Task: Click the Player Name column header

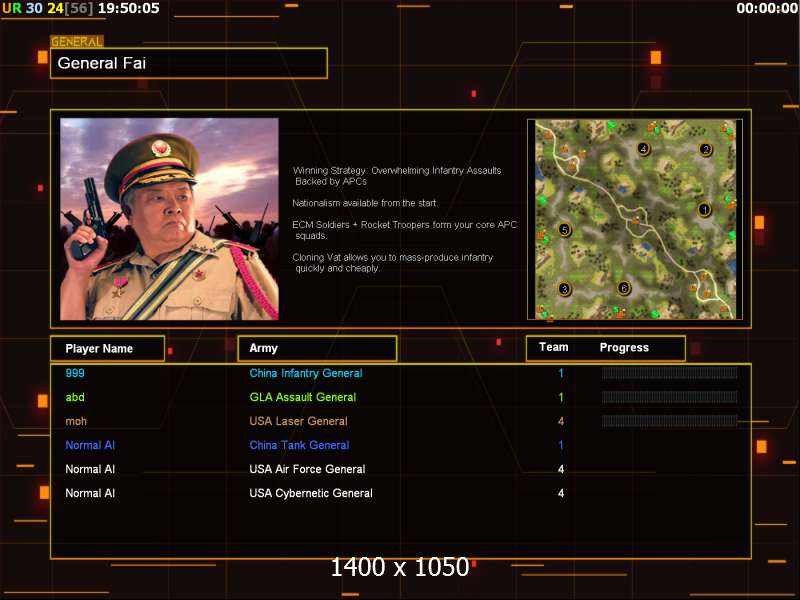Action: click(x=108, y=348)
